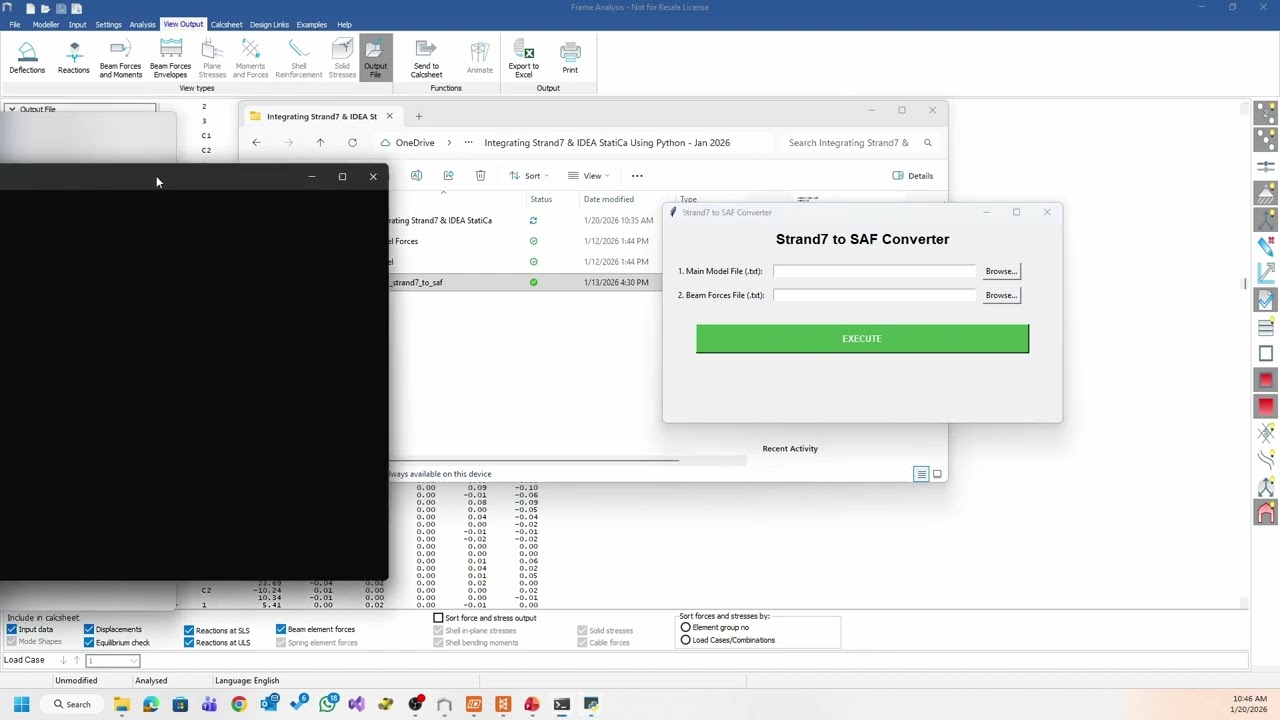Open Google Chrome from the taskbar

point(239,705)
